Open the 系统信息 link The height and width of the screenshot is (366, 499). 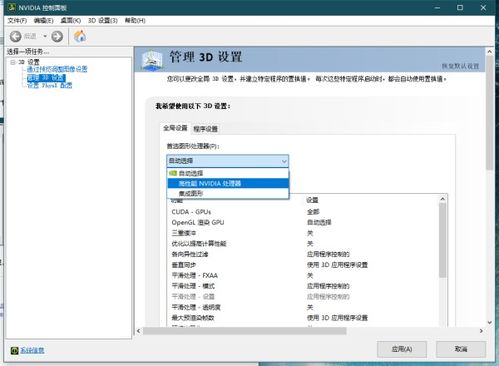(x=32, y=350)
